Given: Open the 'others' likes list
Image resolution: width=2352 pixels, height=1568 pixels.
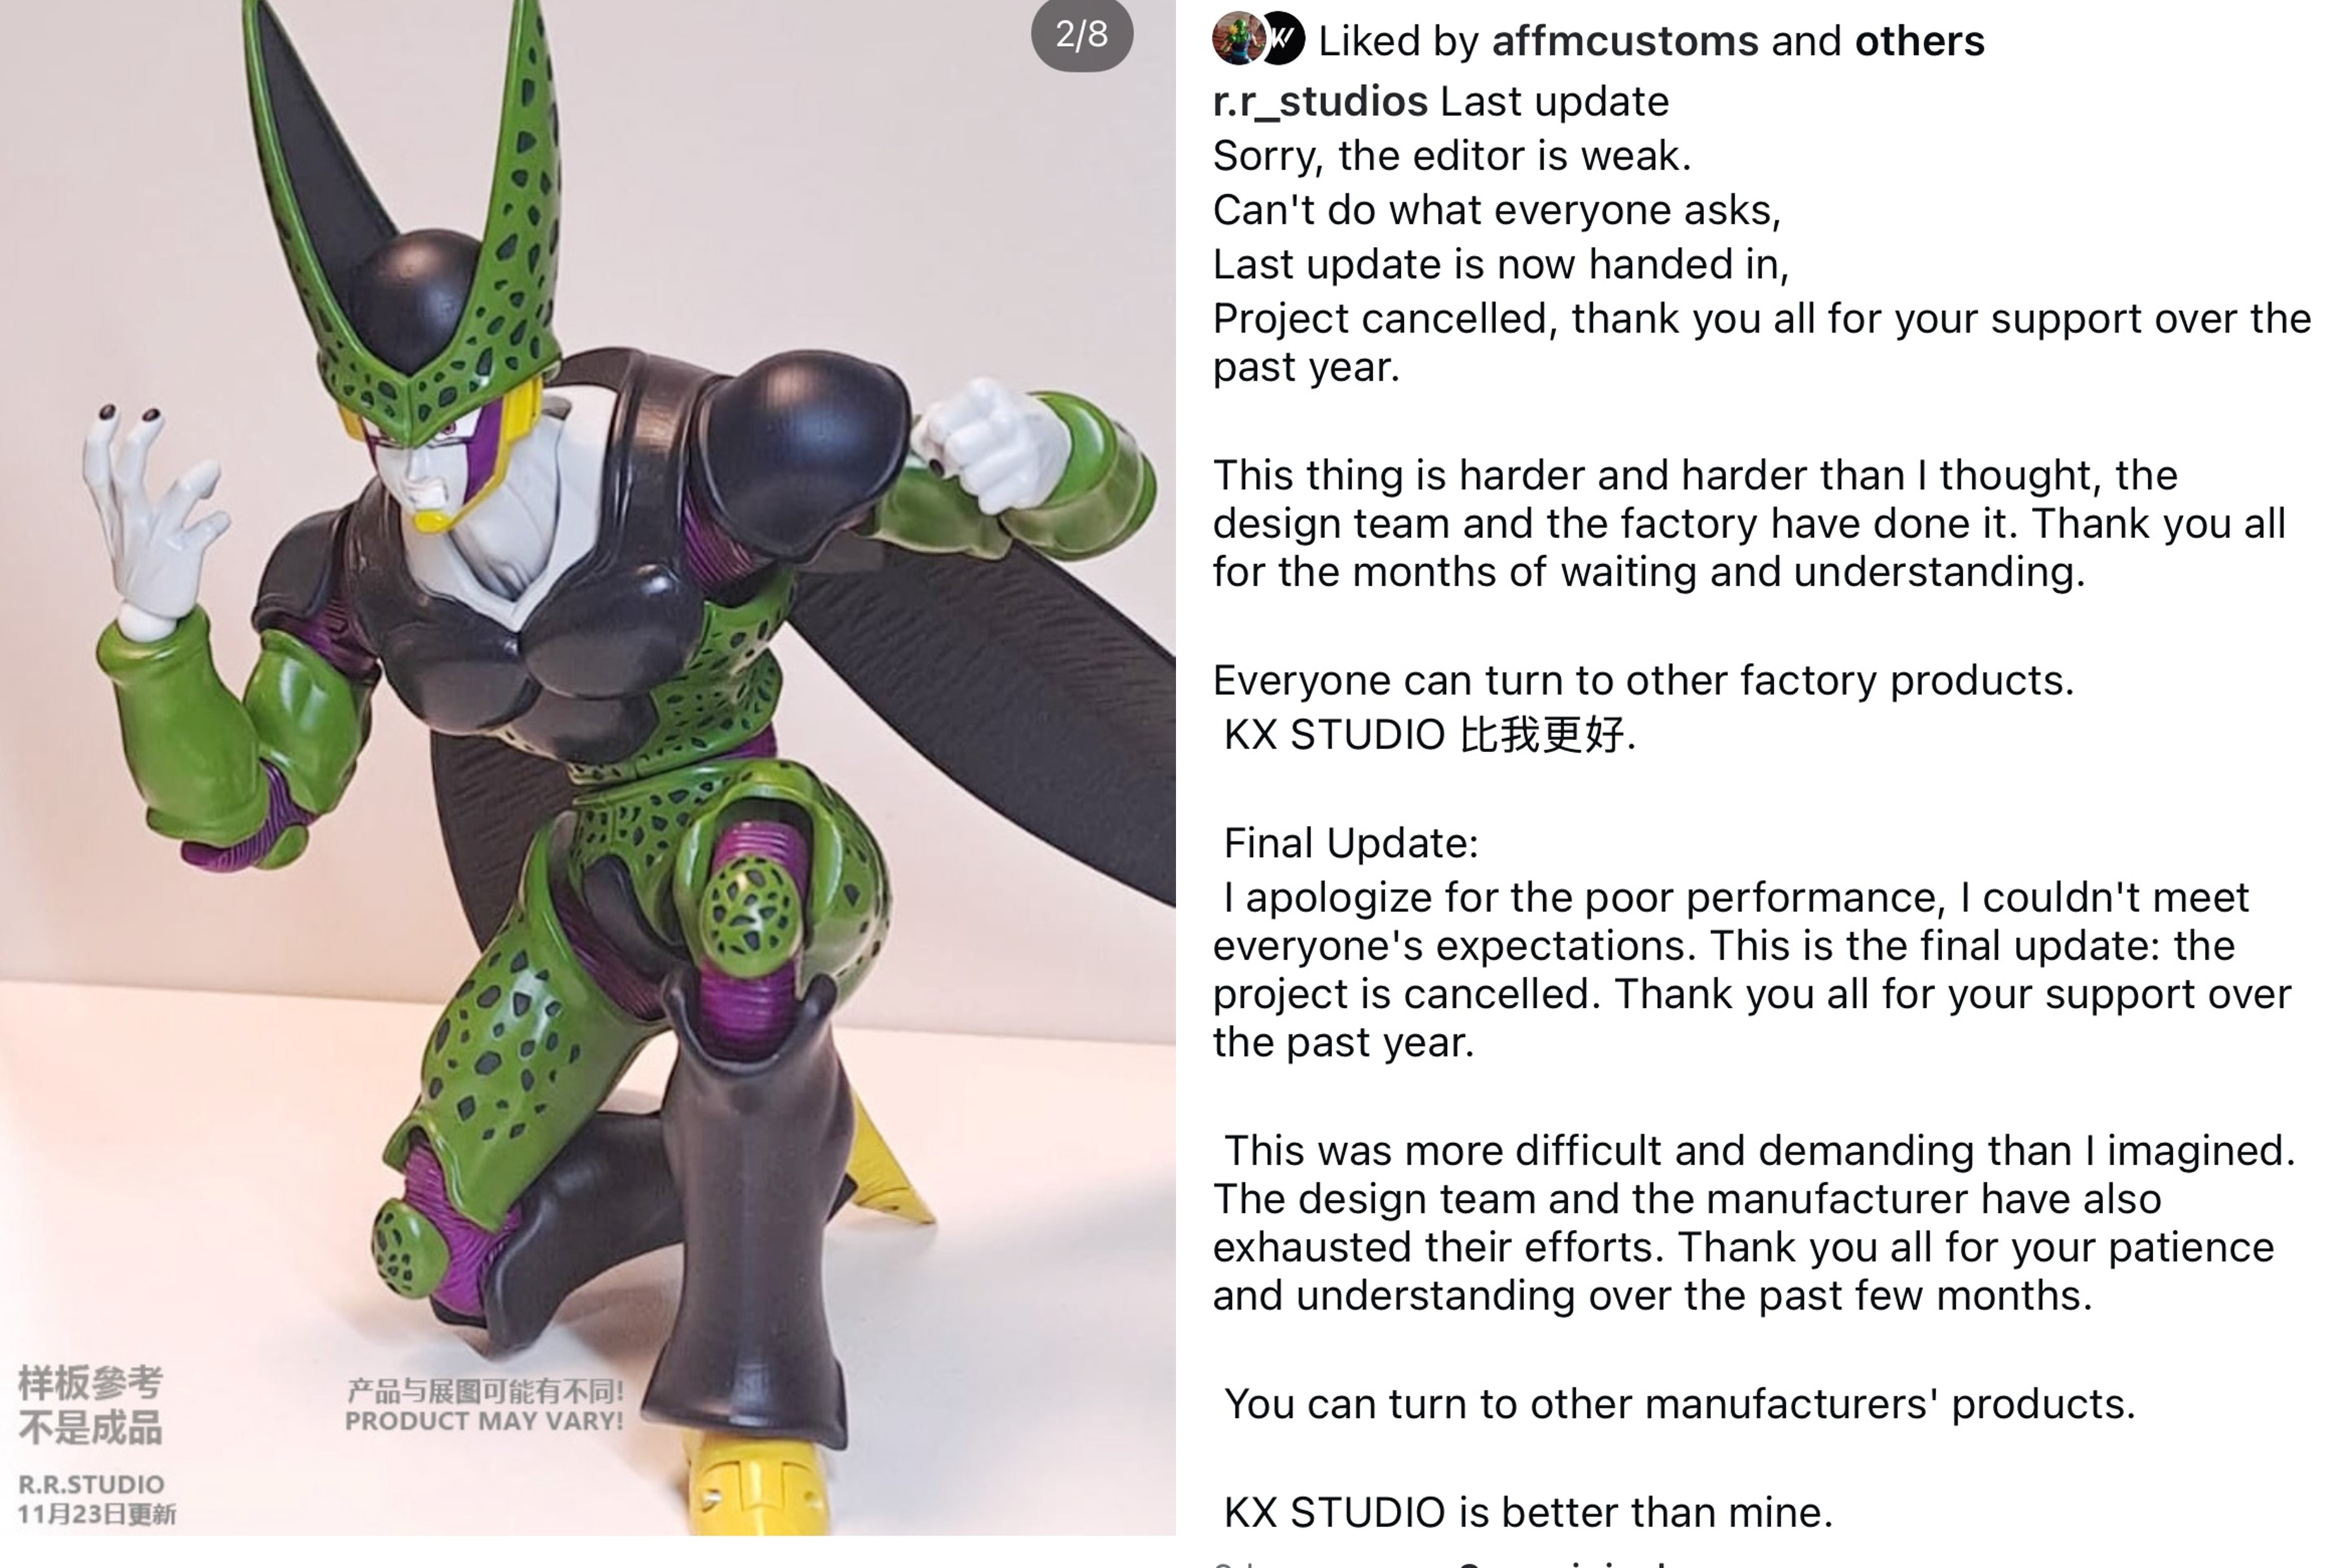Looking at the screenshot, I should coord(1919,41).
